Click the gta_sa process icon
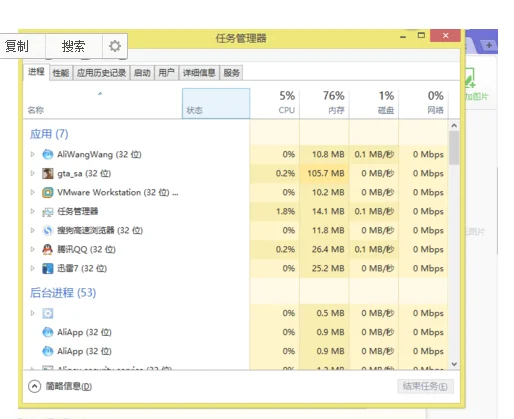This screenshot has height=419, width=514. [48, 173]
